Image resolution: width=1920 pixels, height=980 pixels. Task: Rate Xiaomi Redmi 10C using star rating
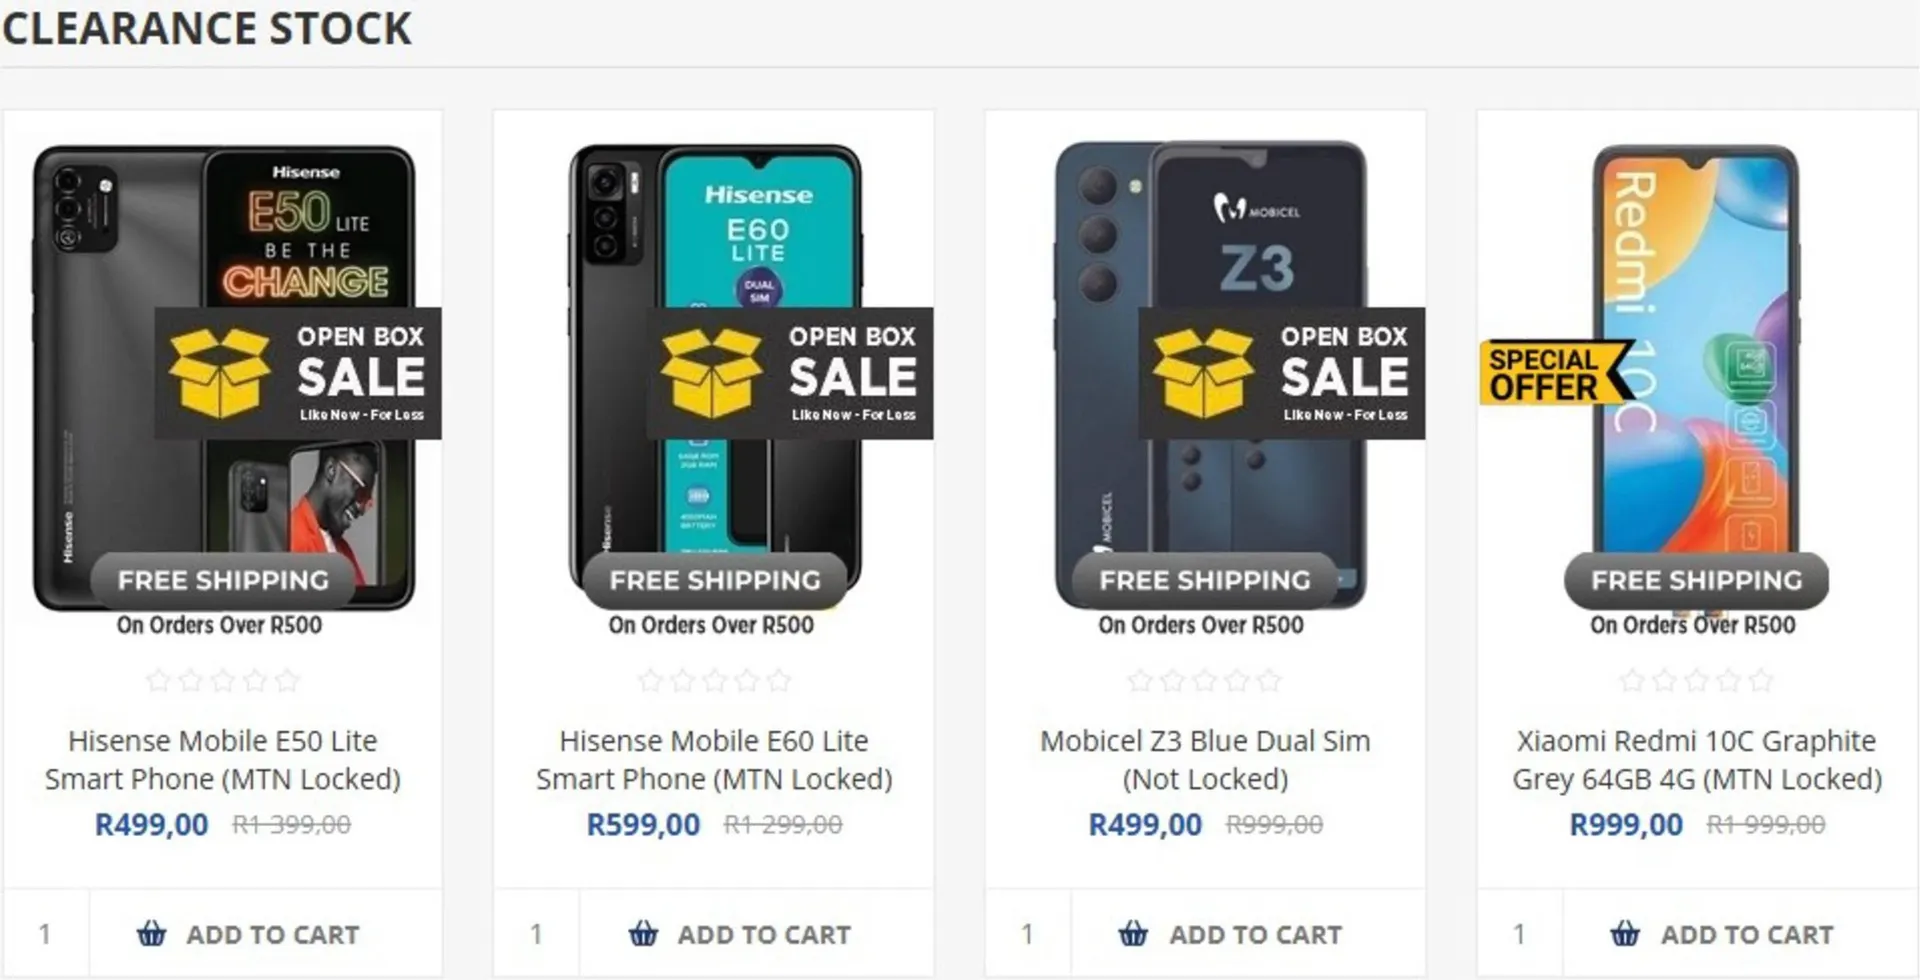point(1697,681)
